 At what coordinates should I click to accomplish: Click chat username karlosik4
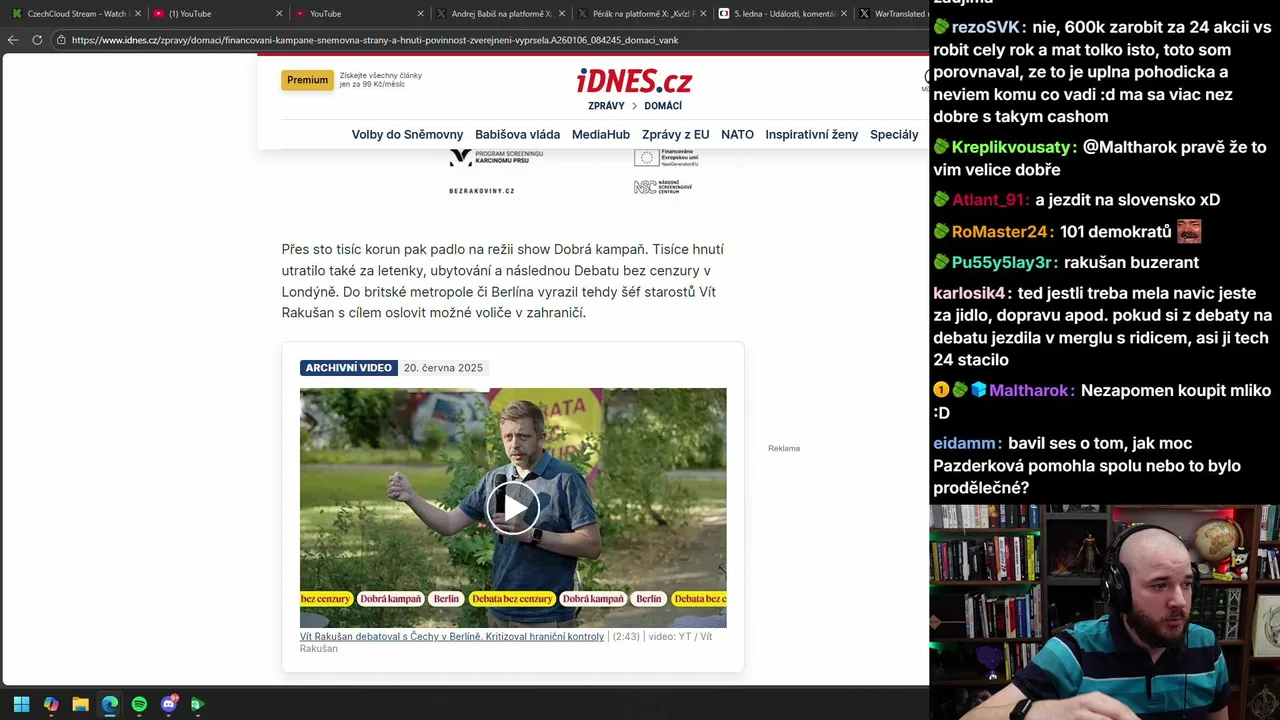[x=969, y=293]
